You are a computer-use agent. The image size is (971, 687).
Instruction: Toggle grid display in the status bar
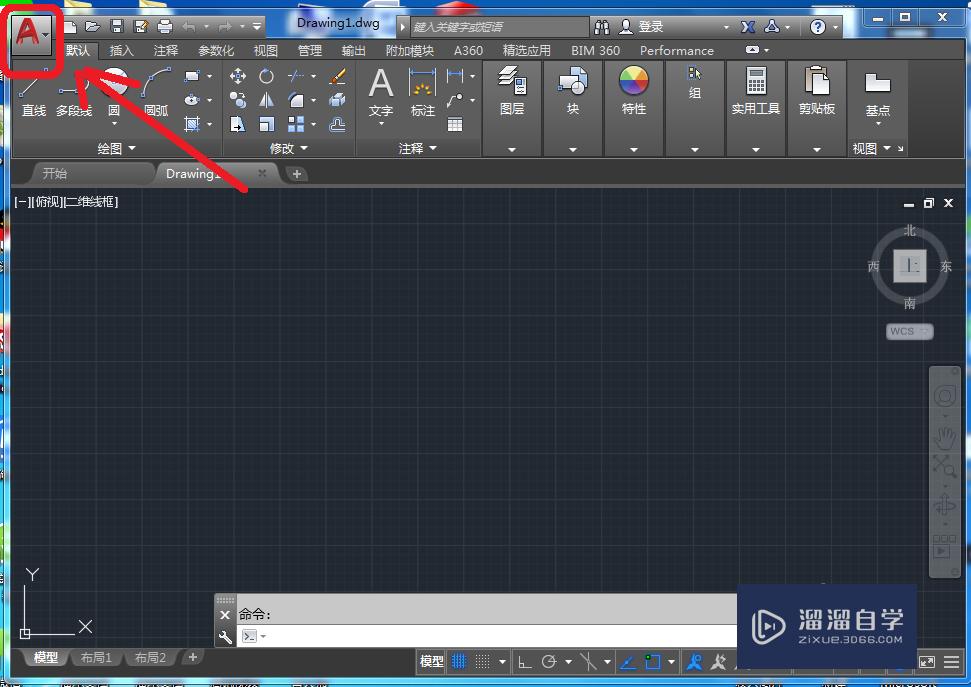(458, 661)
